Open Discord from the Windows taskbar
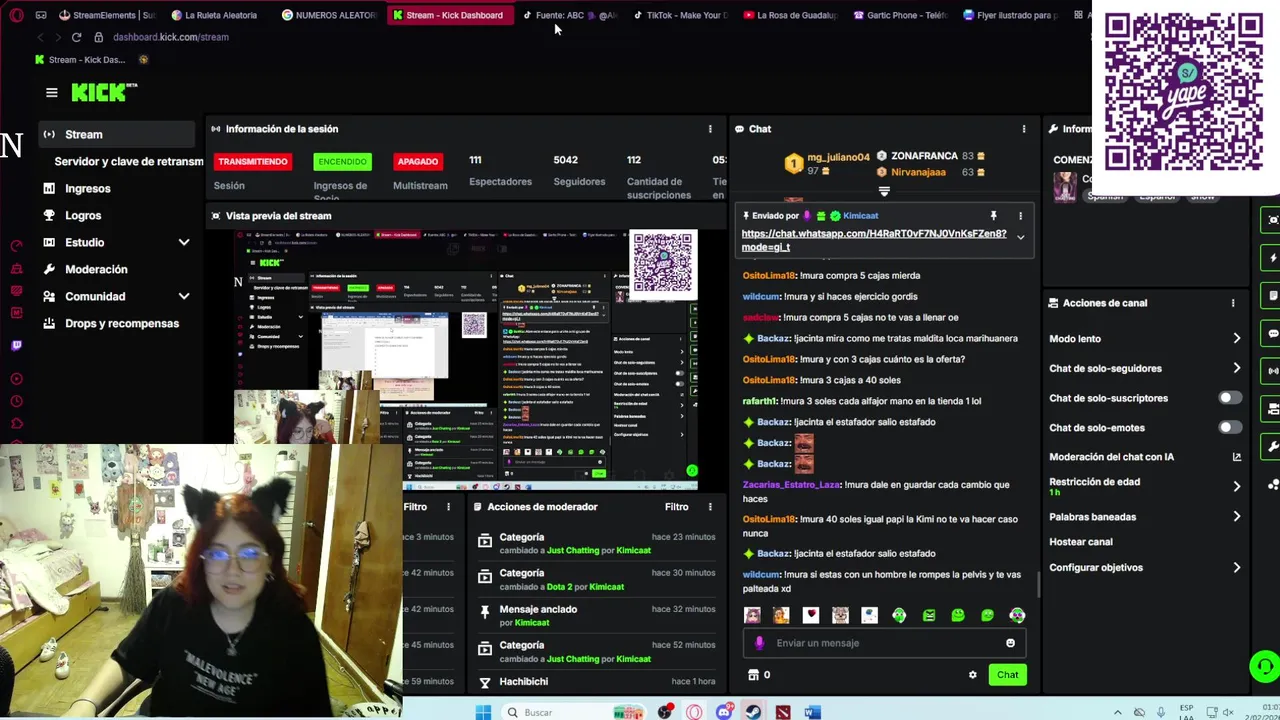Viewport: 1280px width, 720px height. [724, 712]
